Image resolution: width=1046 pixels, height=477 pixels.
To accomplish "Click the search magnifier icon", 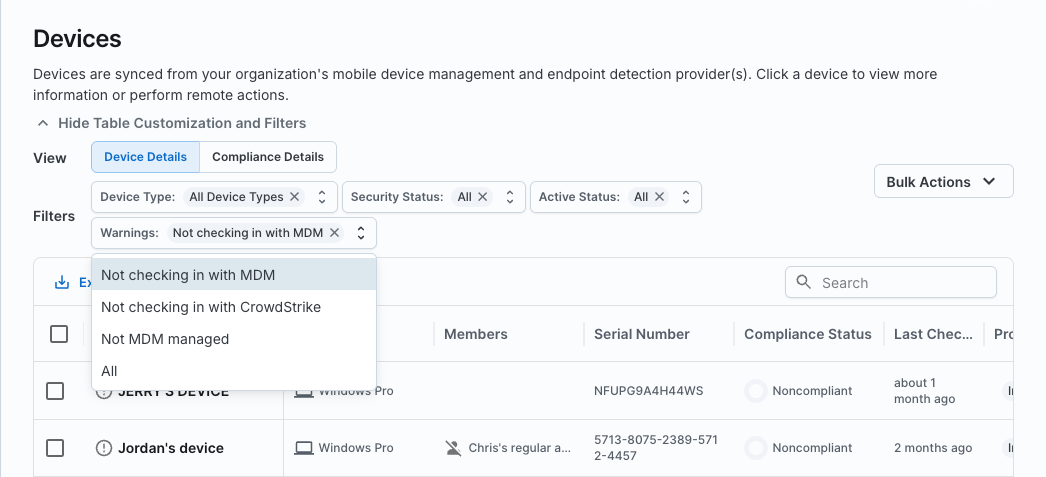I will coord(804,283).
